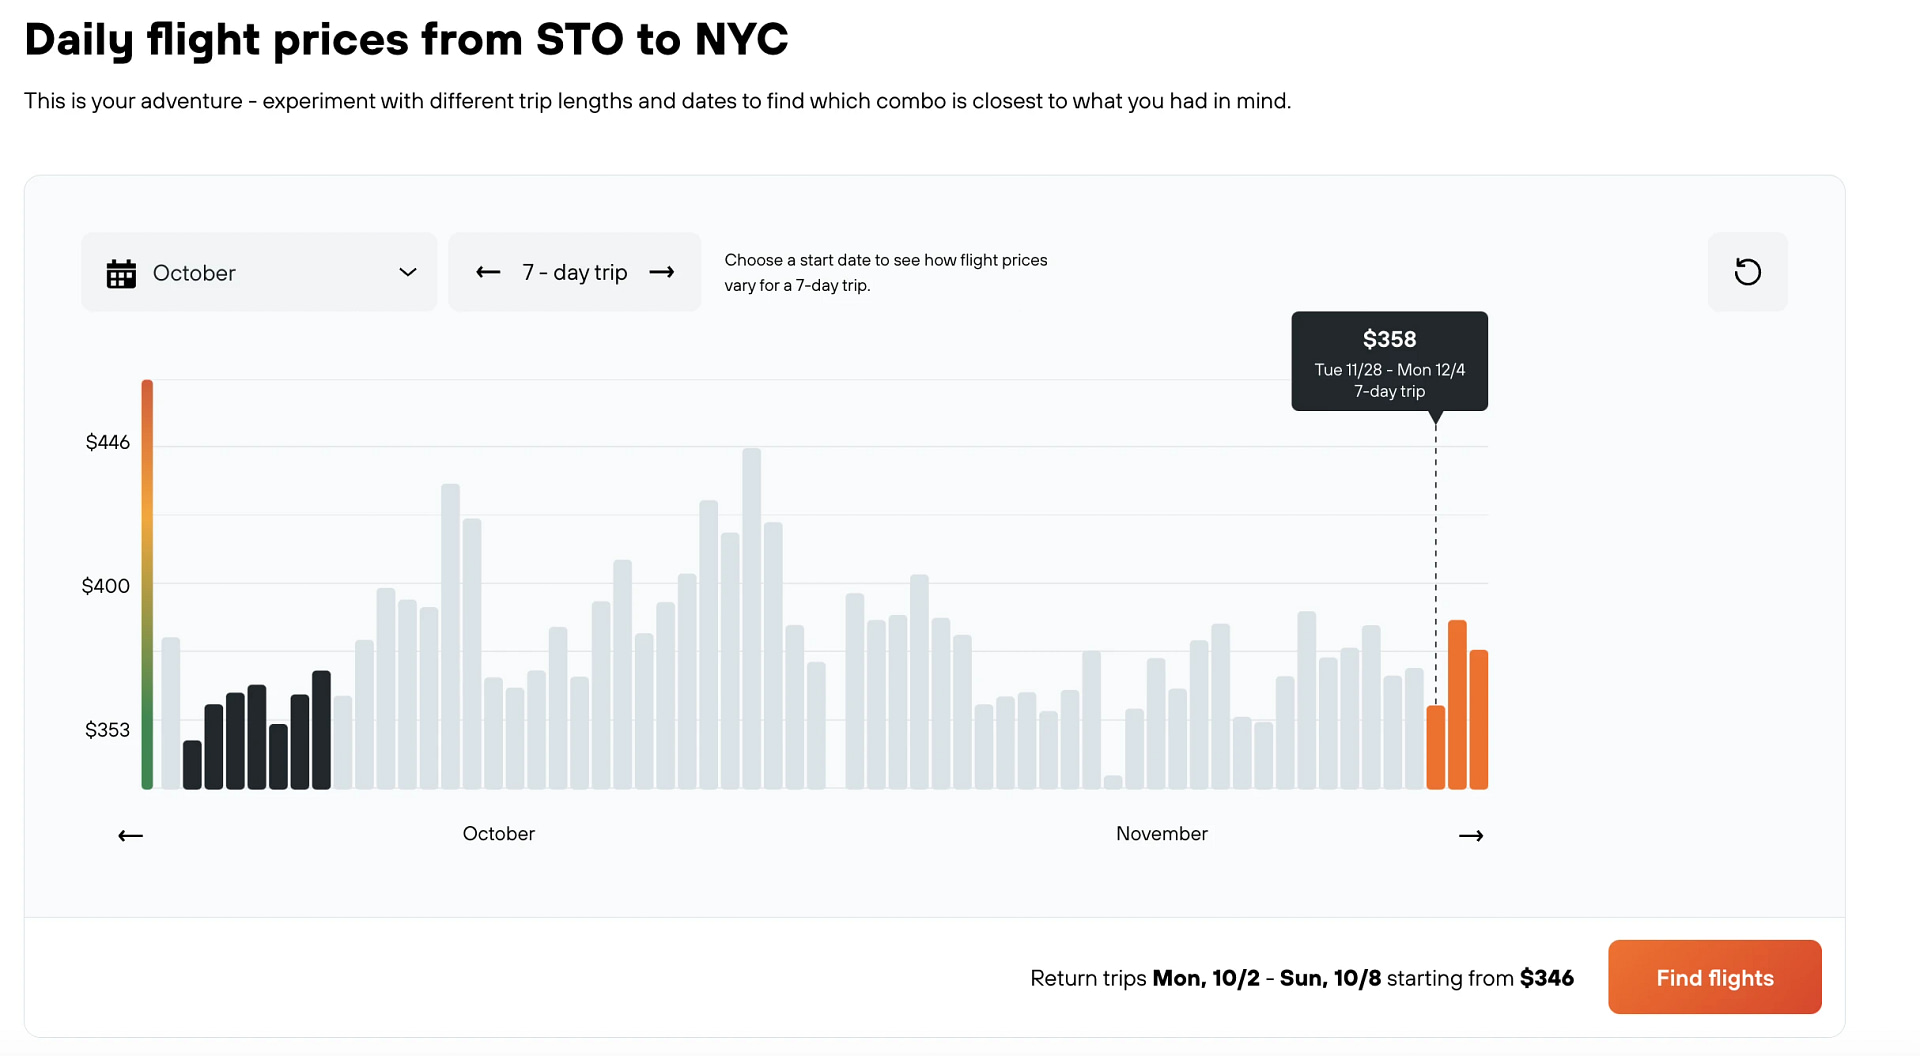Image resolution: width=1920 pixels, height=1056 pixels.
Task: Go to previous months using chart left arrow
Action: [131, 835]
